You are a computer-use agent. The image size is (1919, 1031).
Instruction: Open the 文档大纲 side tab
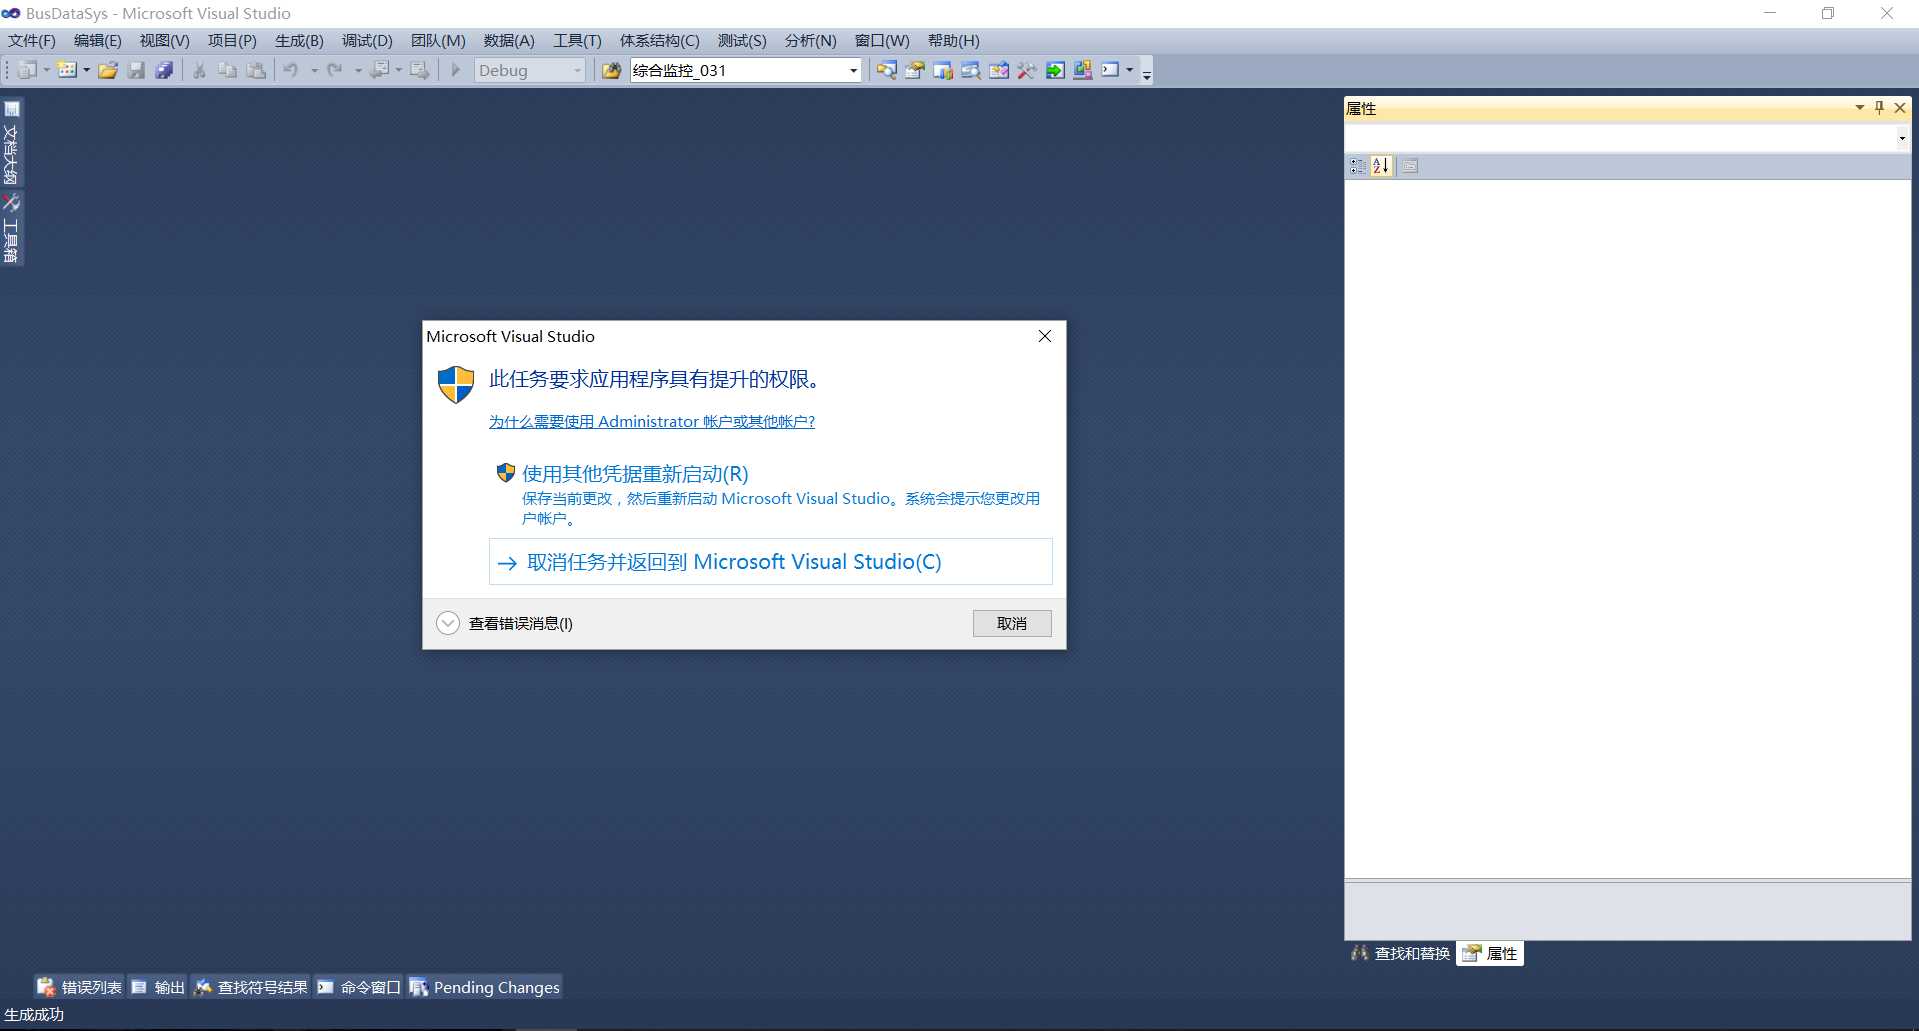pos(11,143)
